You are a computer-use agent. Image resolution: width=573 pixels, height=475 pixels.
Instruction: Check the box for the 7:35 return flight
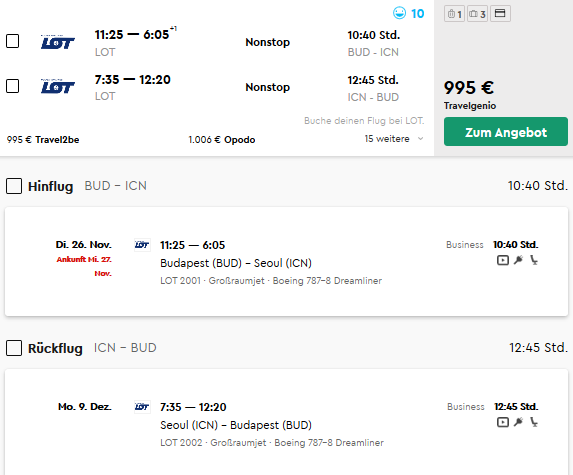[x=12, y=86]
